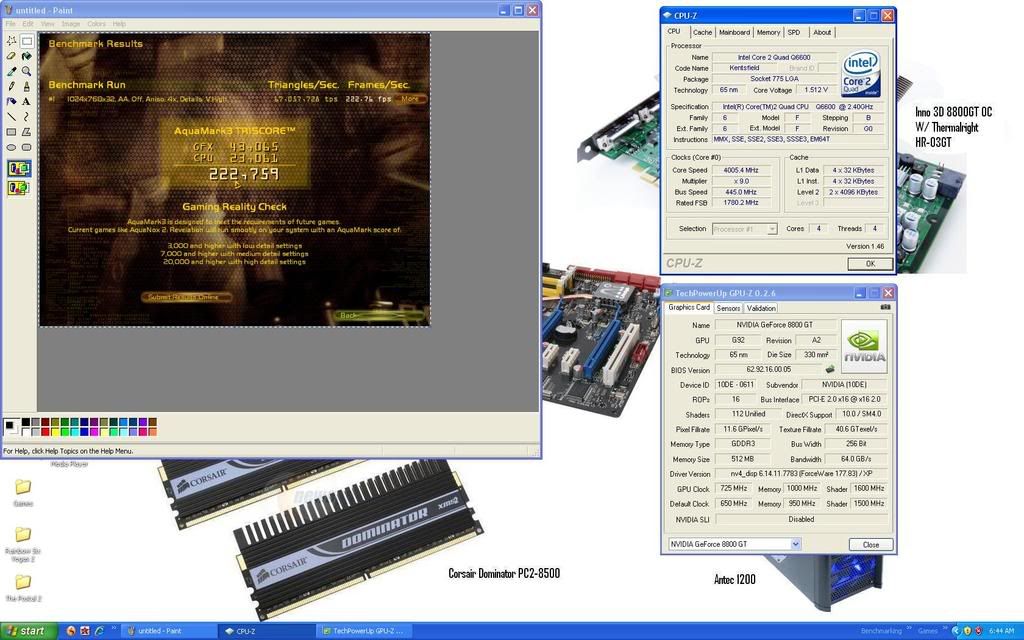Select the Pick Color eyedropper tool

pyautogui.click(x=11, y=71)
